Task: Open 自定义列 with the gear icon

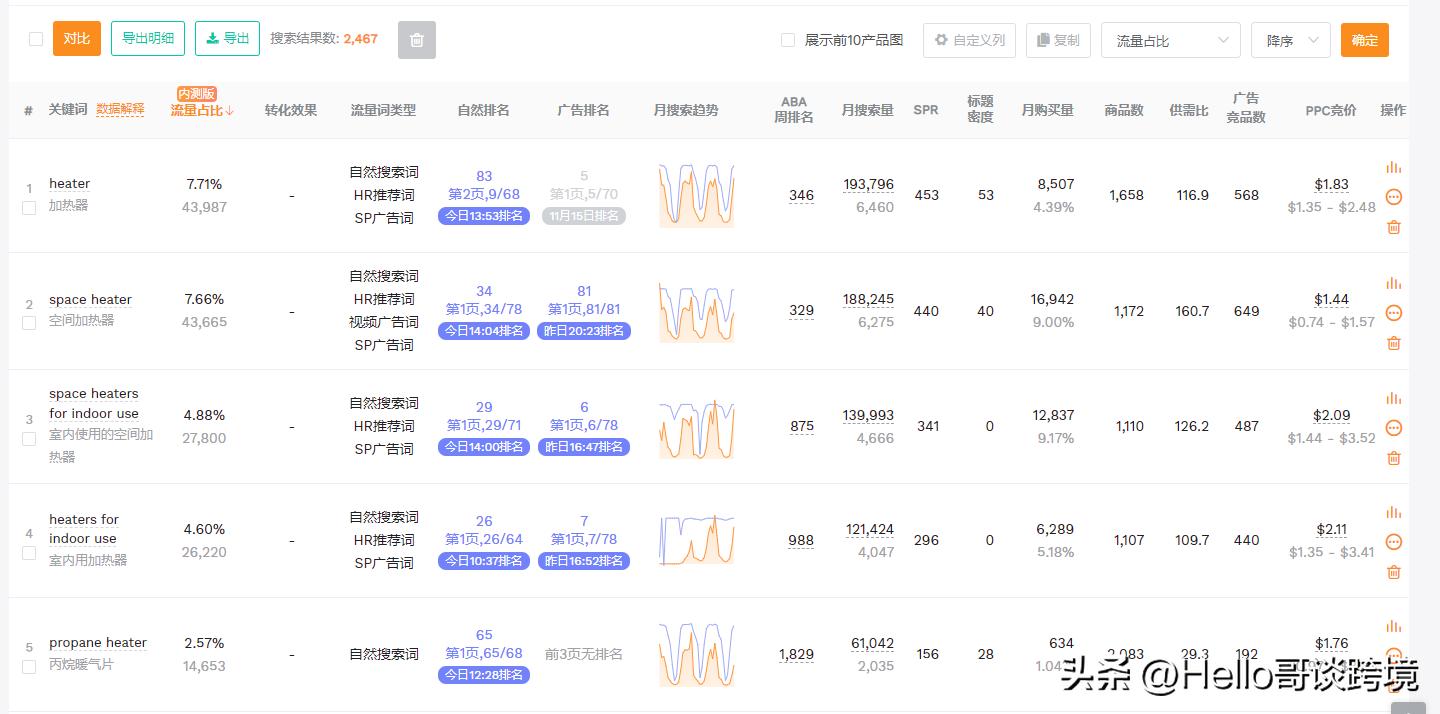Action: (x=967, y=40)
